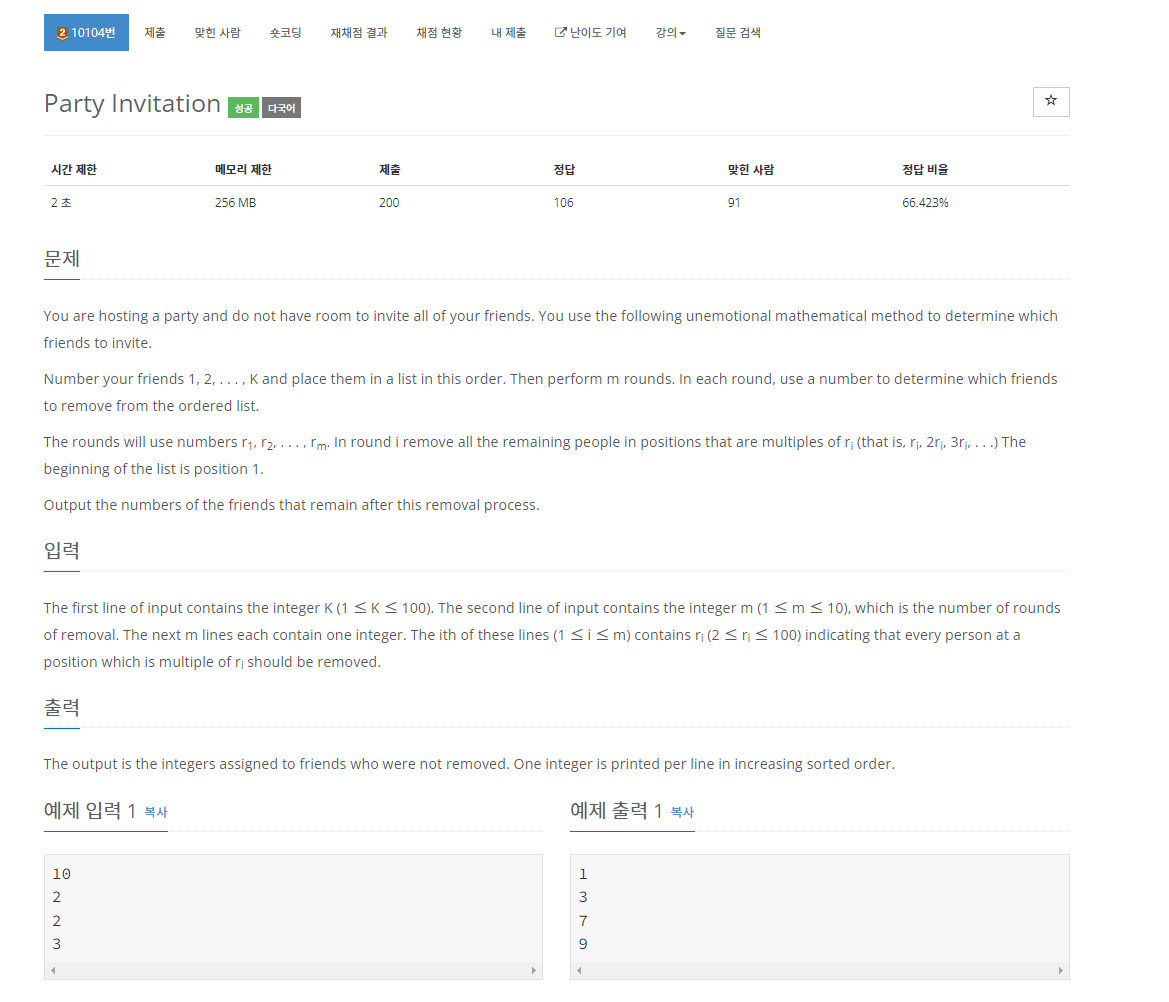Click right arrow of example output scrollbar
1169x1002 pixels.
[x=1060, y=971]
